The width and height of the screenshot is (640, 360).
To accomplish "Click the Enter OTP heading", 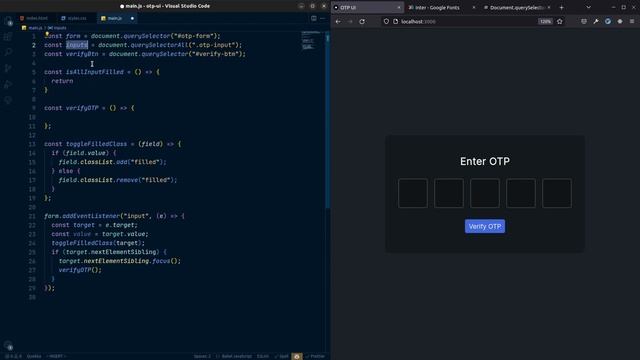I will pos(484,162).
